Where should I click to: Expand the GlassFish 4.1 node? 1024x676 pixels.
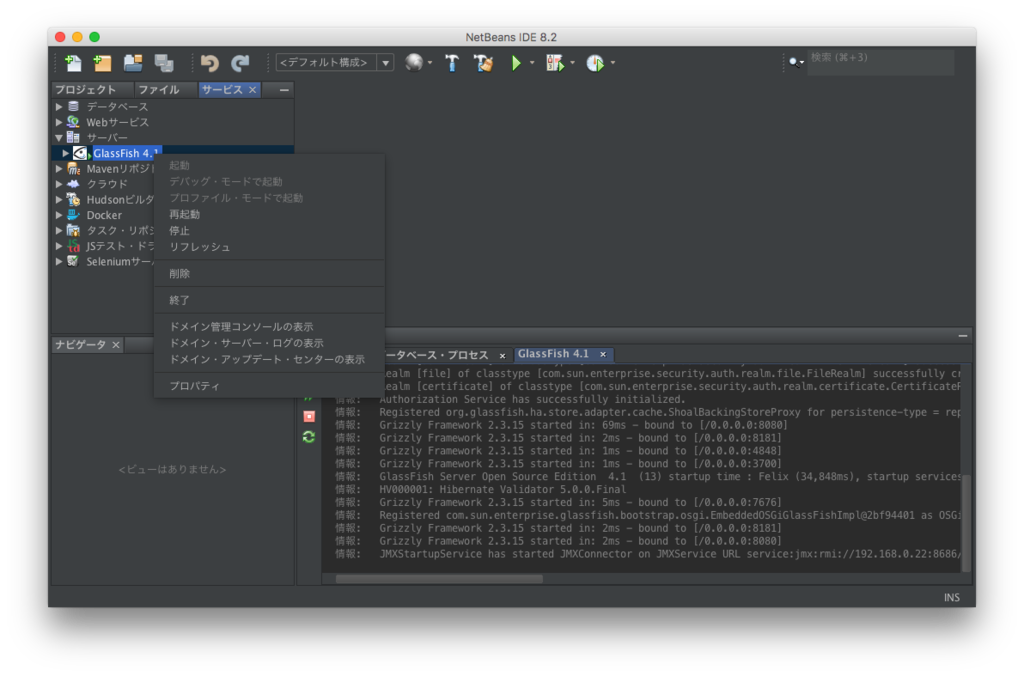(65, 153)
